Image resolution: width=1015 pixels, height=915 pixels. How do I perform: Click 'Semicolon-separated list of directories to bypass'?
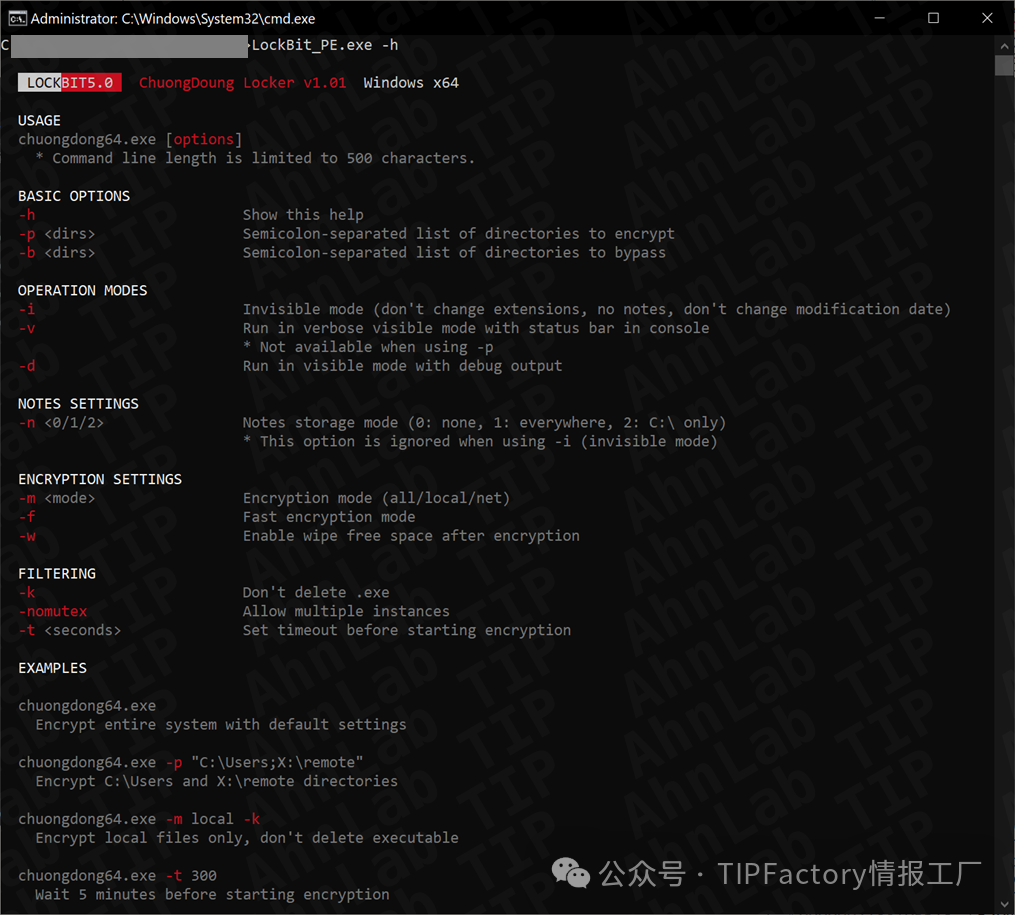point(454,252)
